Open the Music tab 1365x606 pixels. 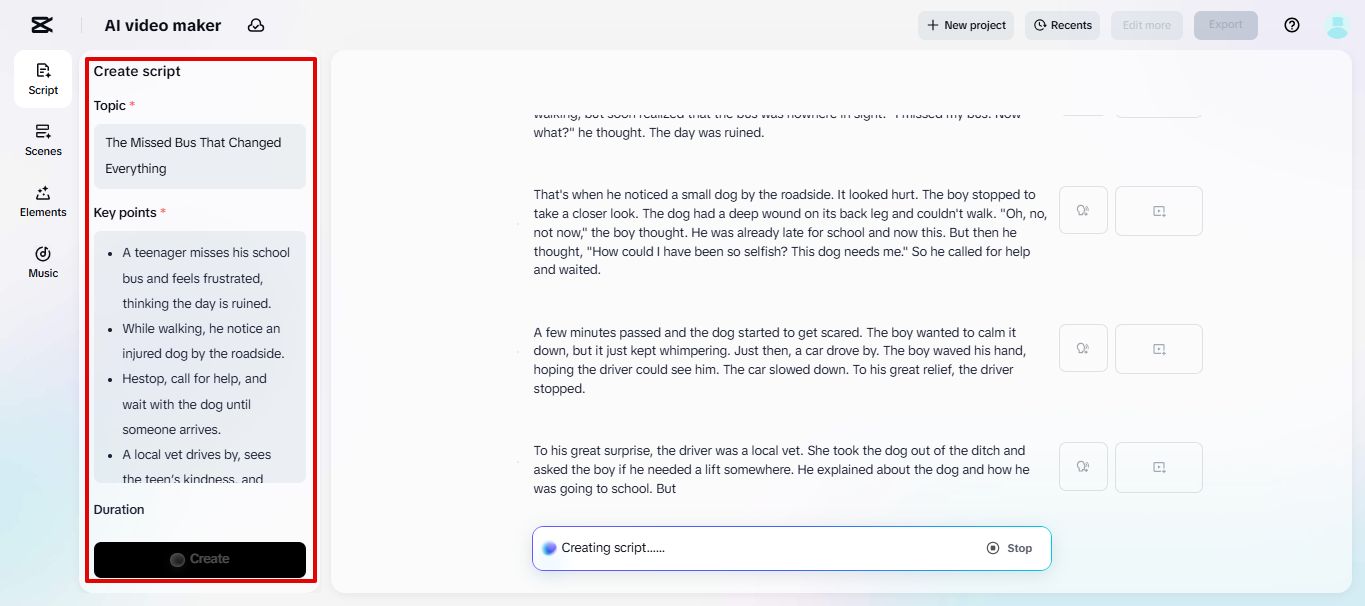pyautogui.click(x=43, y=262)
